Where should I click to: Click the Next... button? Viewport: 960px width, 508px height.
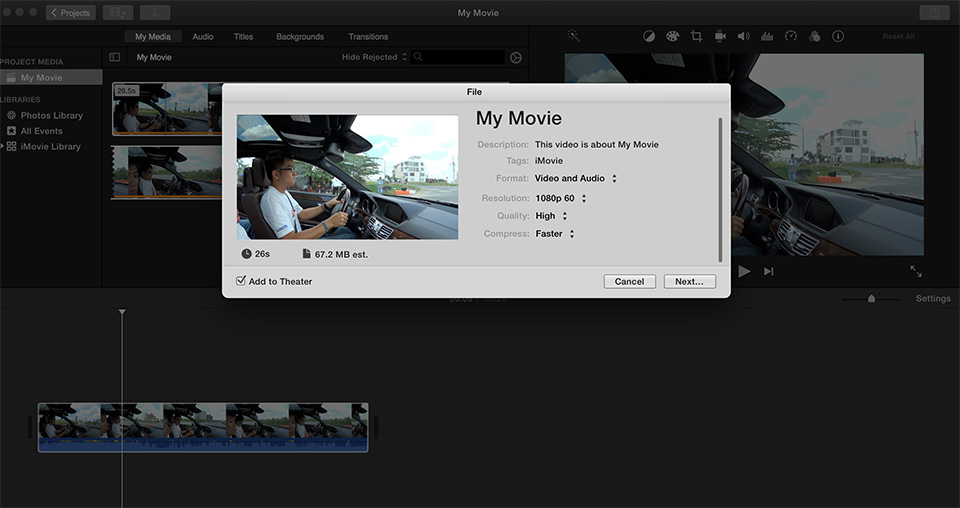pos(689,282)
